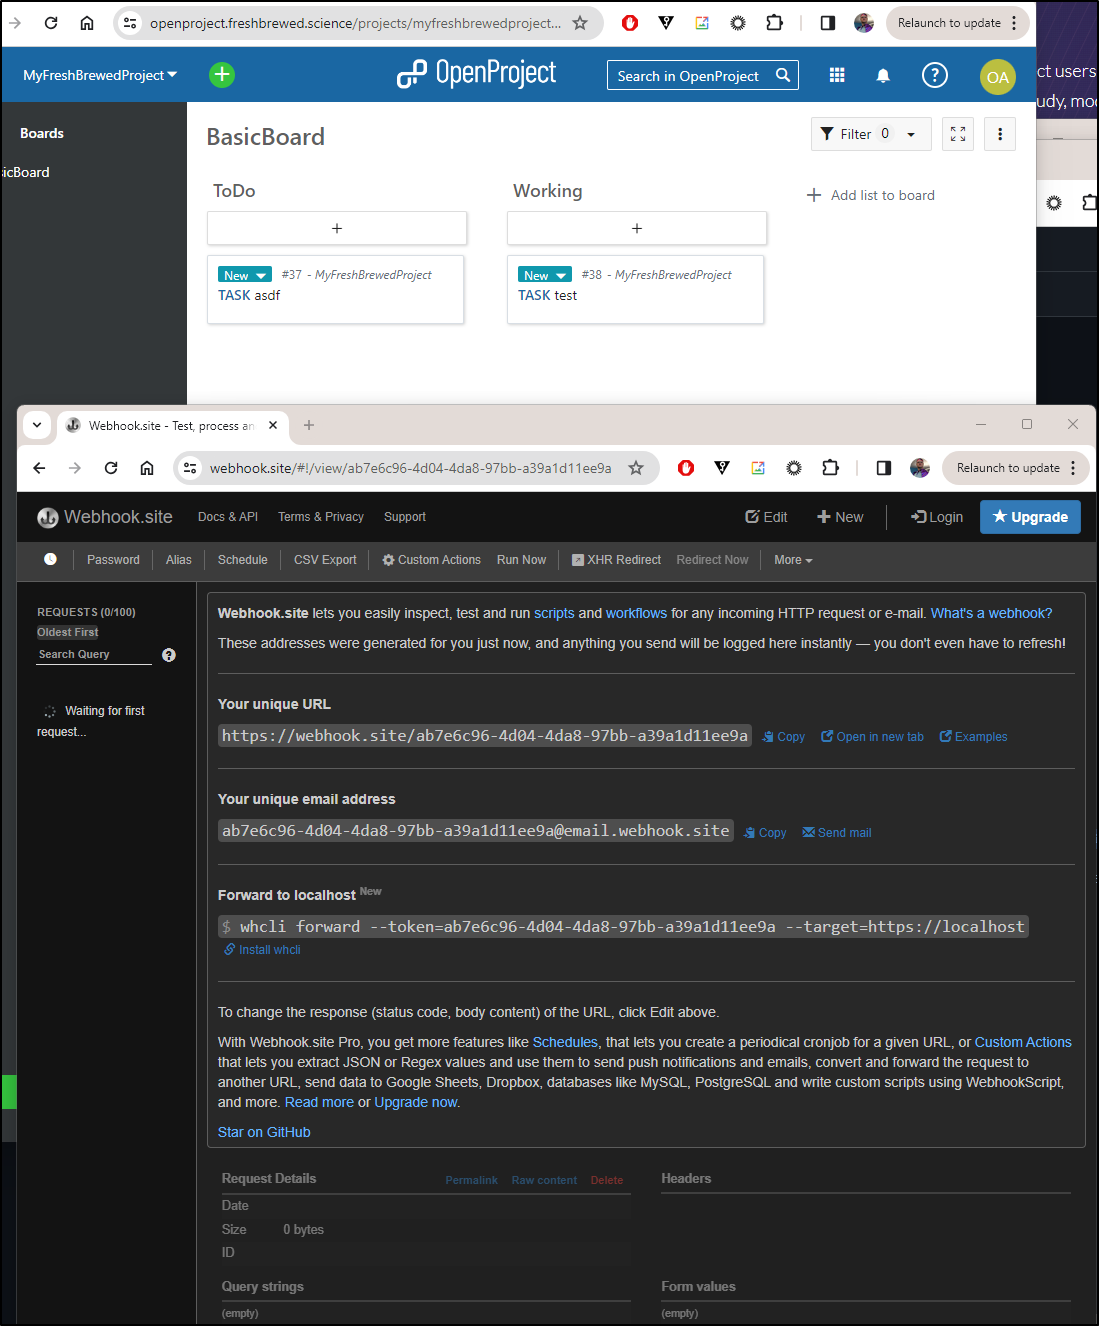1099x1326 pixels.
Task: Open status dropdown on task #37
Action: 245,275
